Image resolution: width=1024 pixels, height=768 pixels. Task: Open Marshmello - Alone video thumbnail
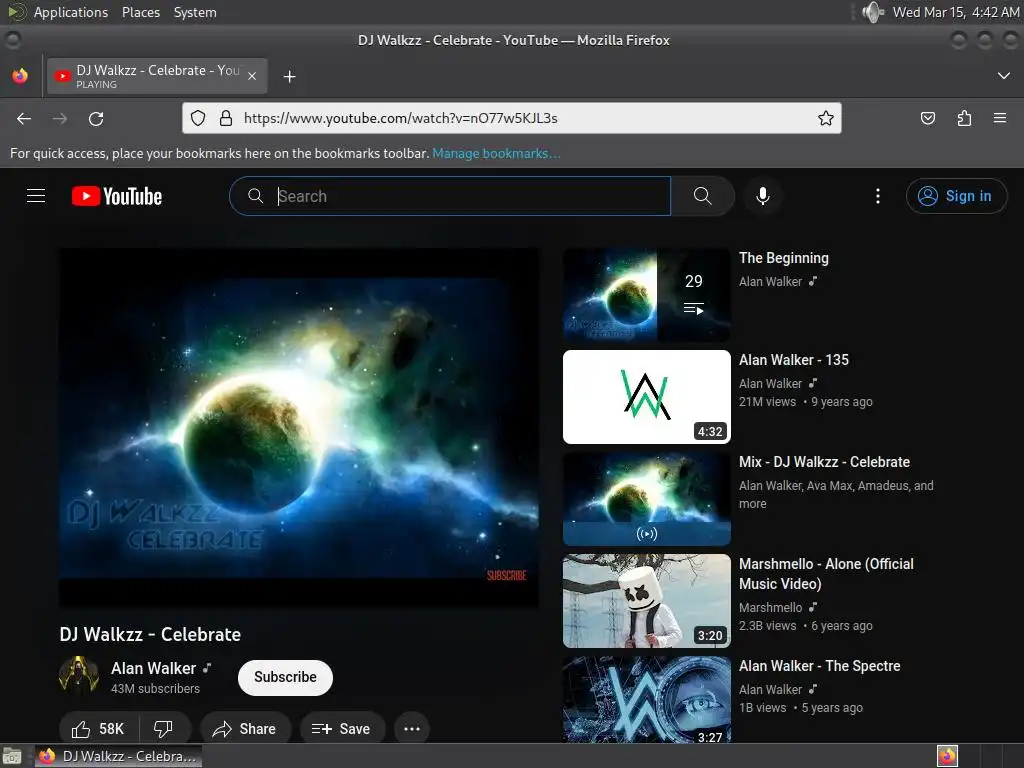click(647, 601)
